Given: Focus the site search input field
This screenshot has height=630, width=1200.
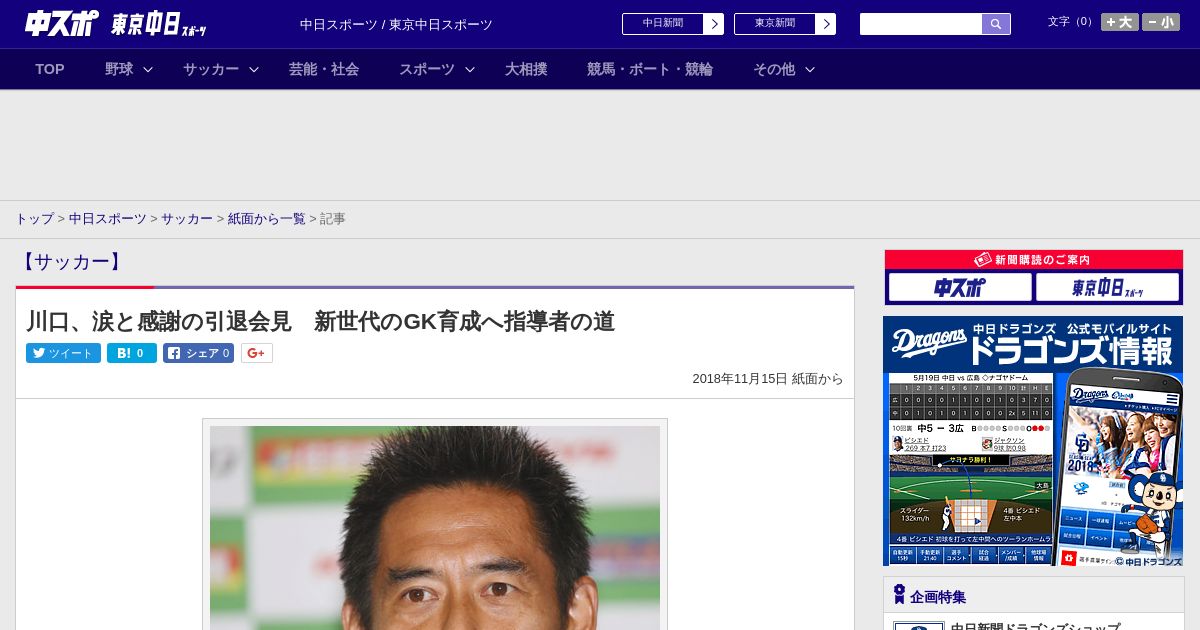Looking at the screenshot, I should tap(921, 24).
